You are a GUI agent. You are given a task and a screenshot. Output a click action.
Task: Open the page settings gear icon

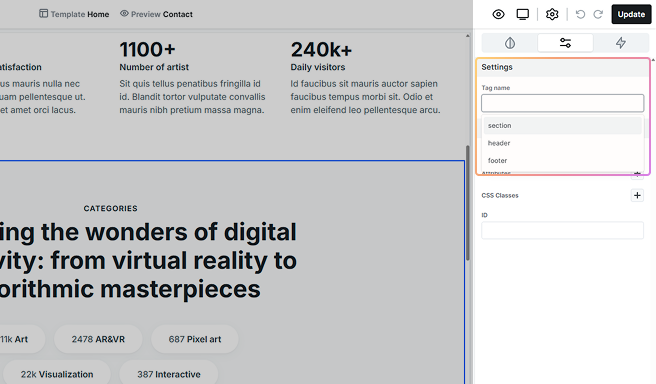(552, 14)
